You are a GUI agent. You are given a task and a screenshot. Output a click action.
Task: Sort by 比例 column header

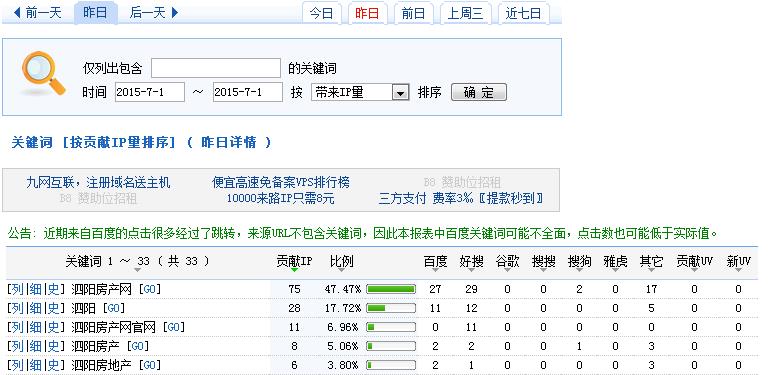pyautogui.click(x=342, y=262)
